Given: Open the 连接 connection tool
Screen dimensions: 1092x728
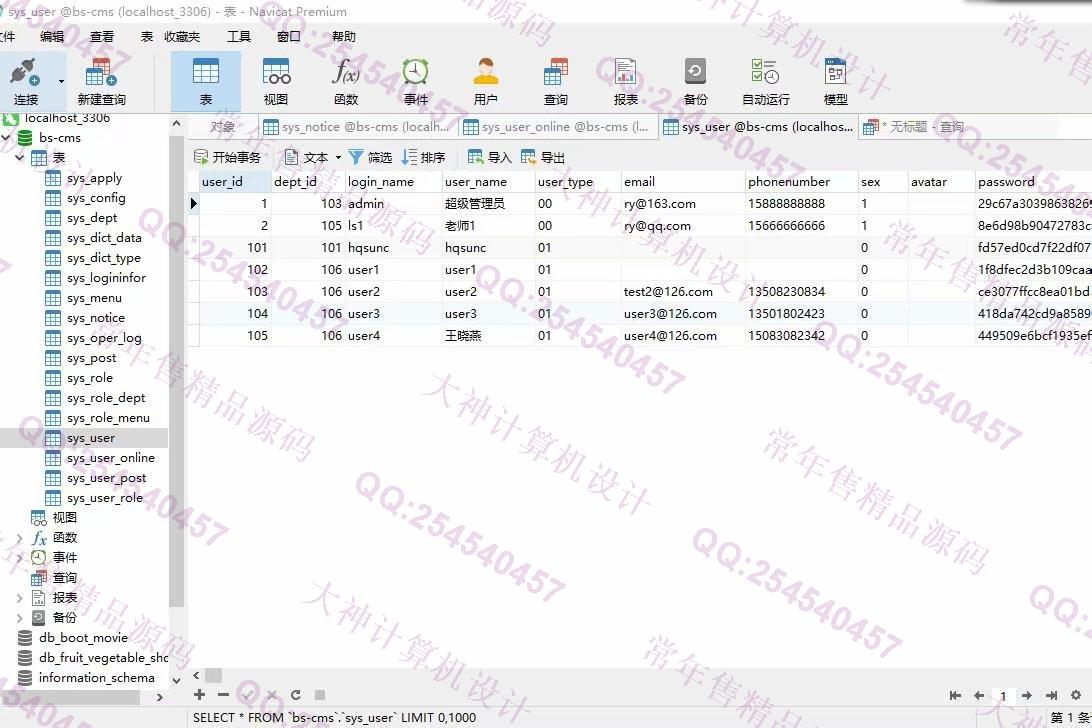Looking at the screenshot, I should click(x=26, y=82).
